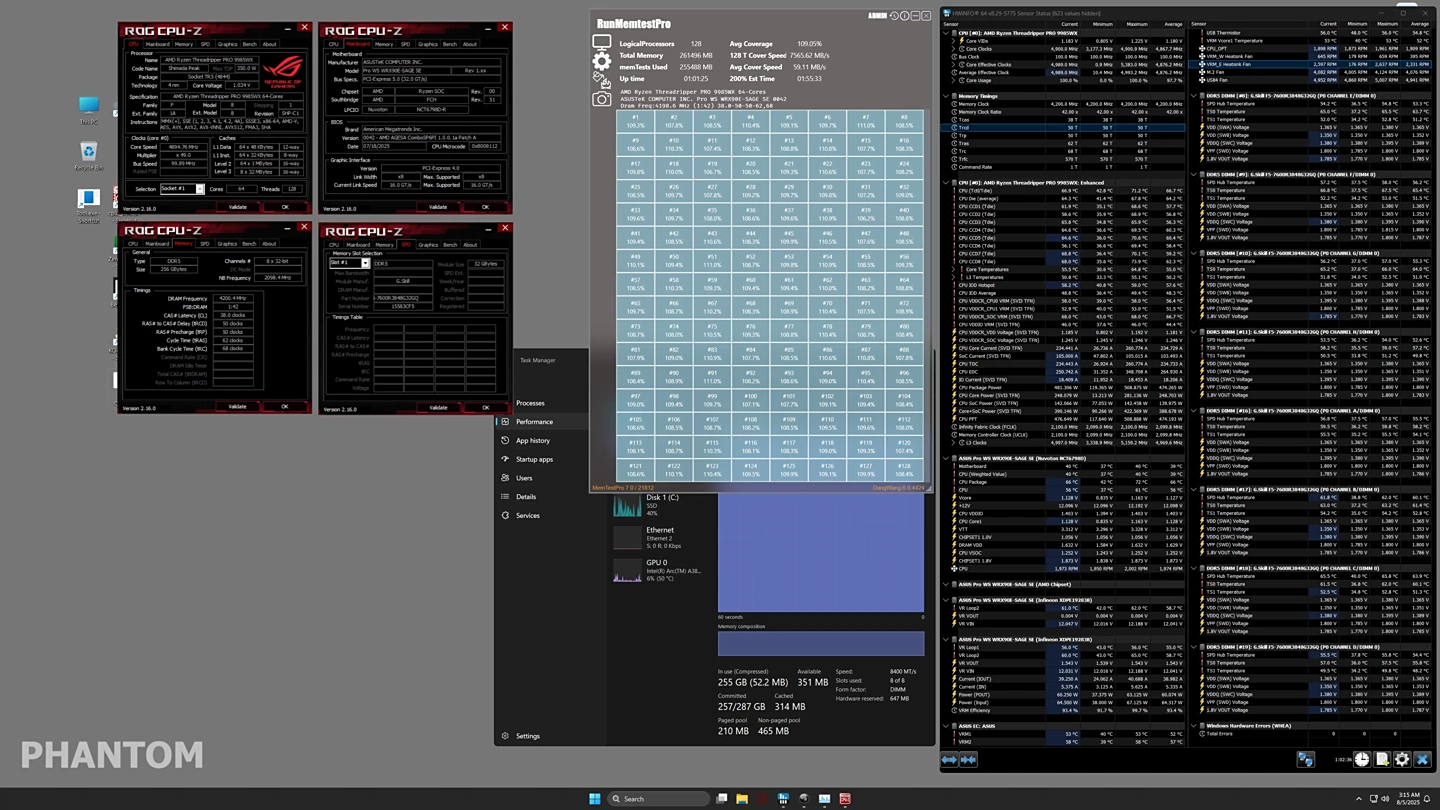Click HWiNFO shrink columns inward-arrows icon

pos(968,760)
